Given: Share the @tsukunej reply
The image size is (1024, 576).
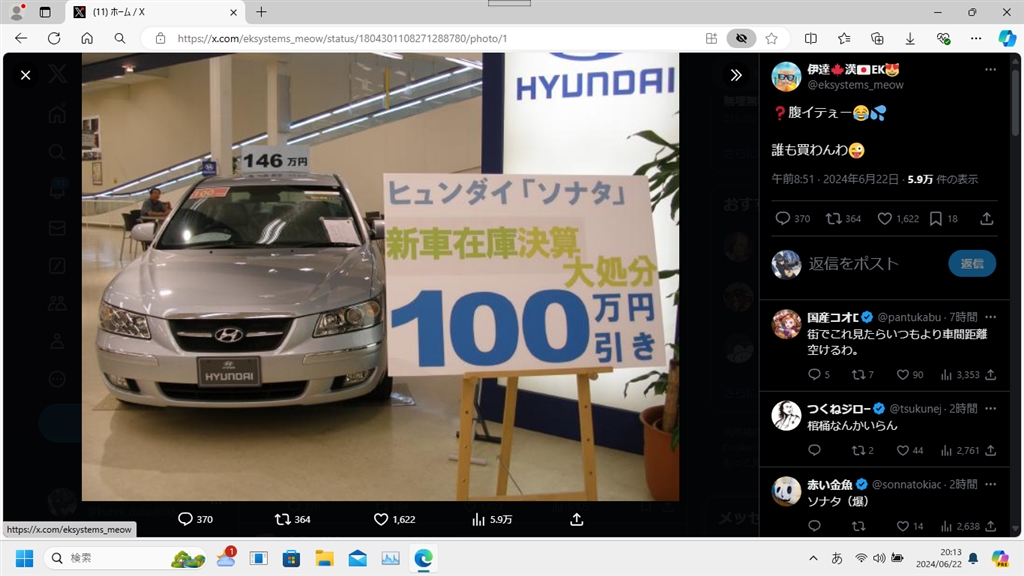Looking at the screenshot, I should pyautogui.click(x=991, y=451).
